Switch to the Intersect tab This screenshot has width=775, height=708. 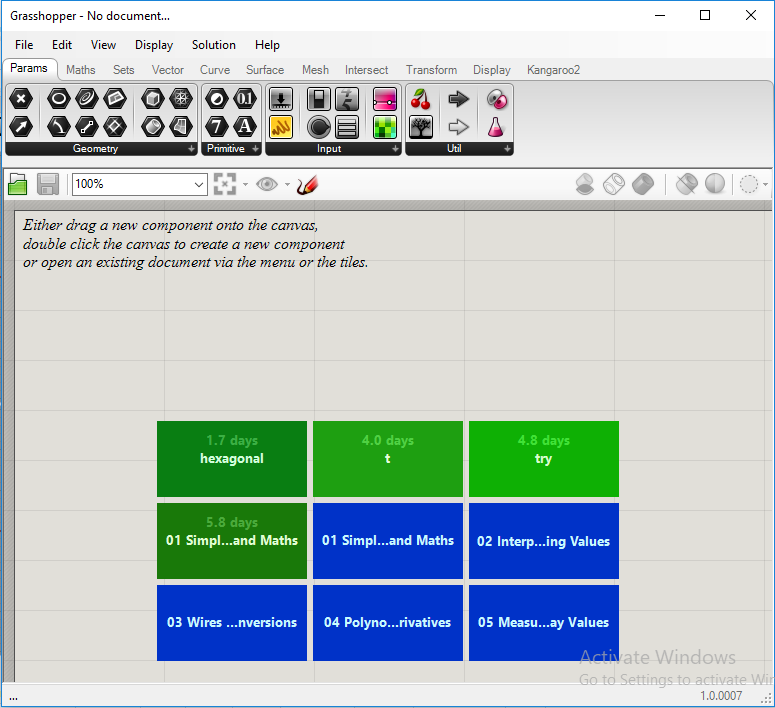[366, 70]
